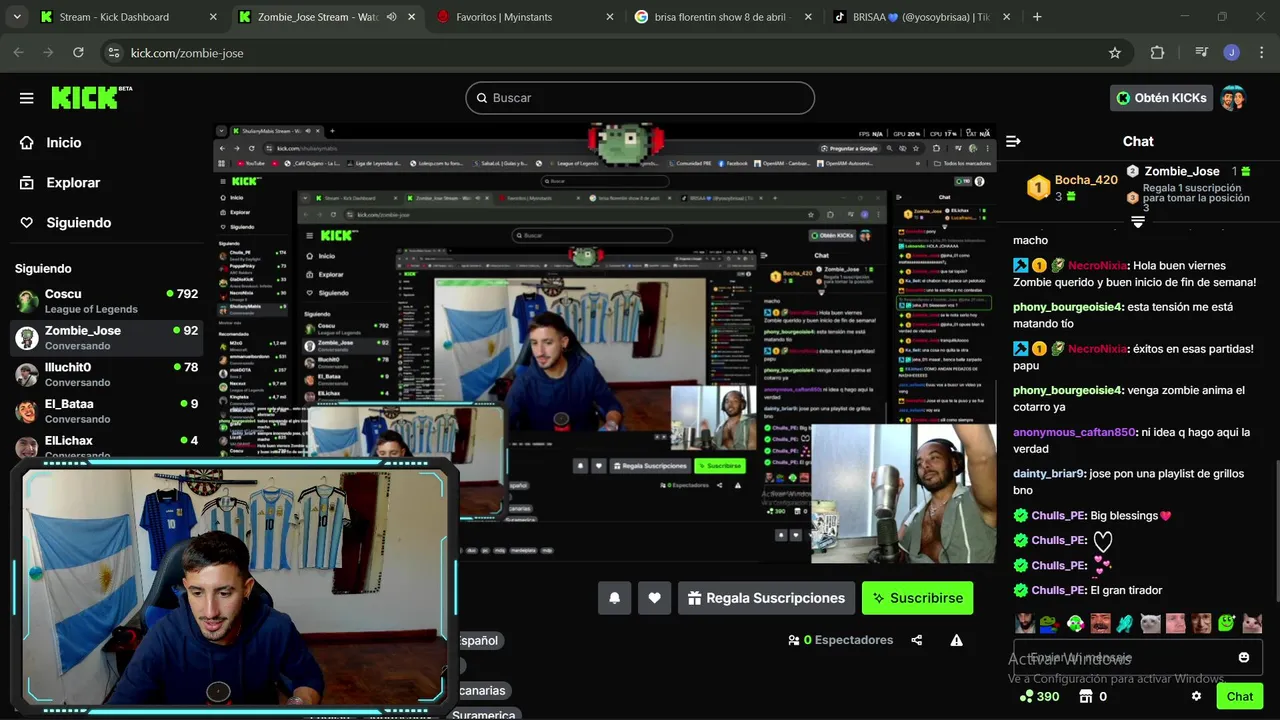Click the Obtén KICKs button
This screenshot has width=1280, height=720.
[1162, 98]
